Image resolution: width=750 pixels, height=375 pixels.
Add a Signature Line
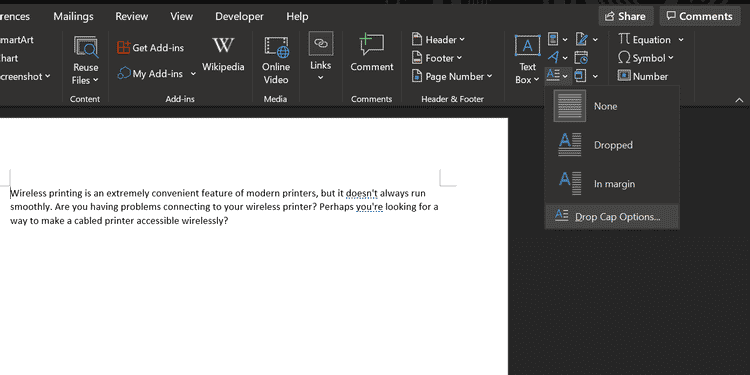click(x=581, y=39)
